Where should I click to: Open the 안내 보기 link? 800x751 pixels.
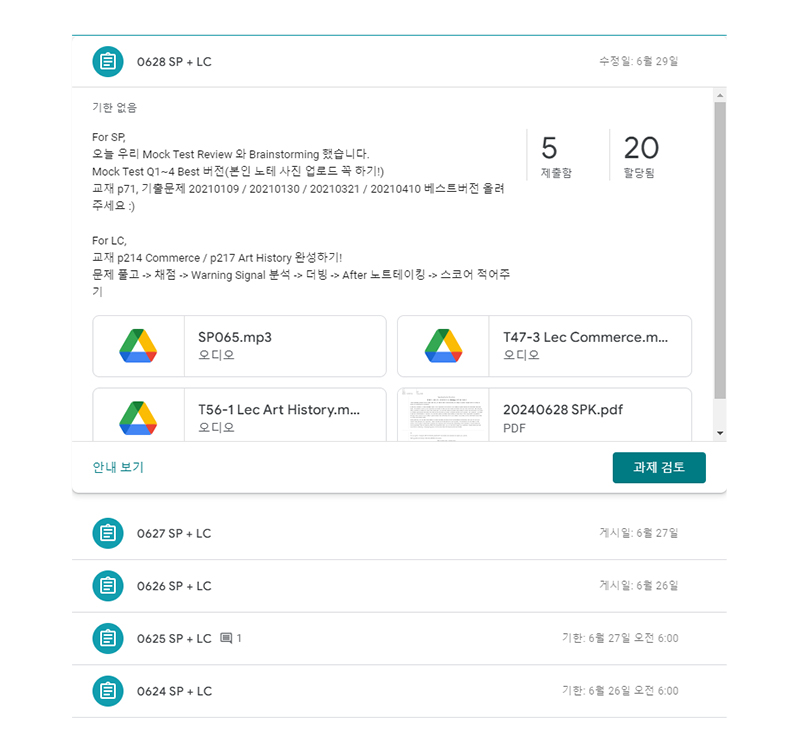pos(118,467)
